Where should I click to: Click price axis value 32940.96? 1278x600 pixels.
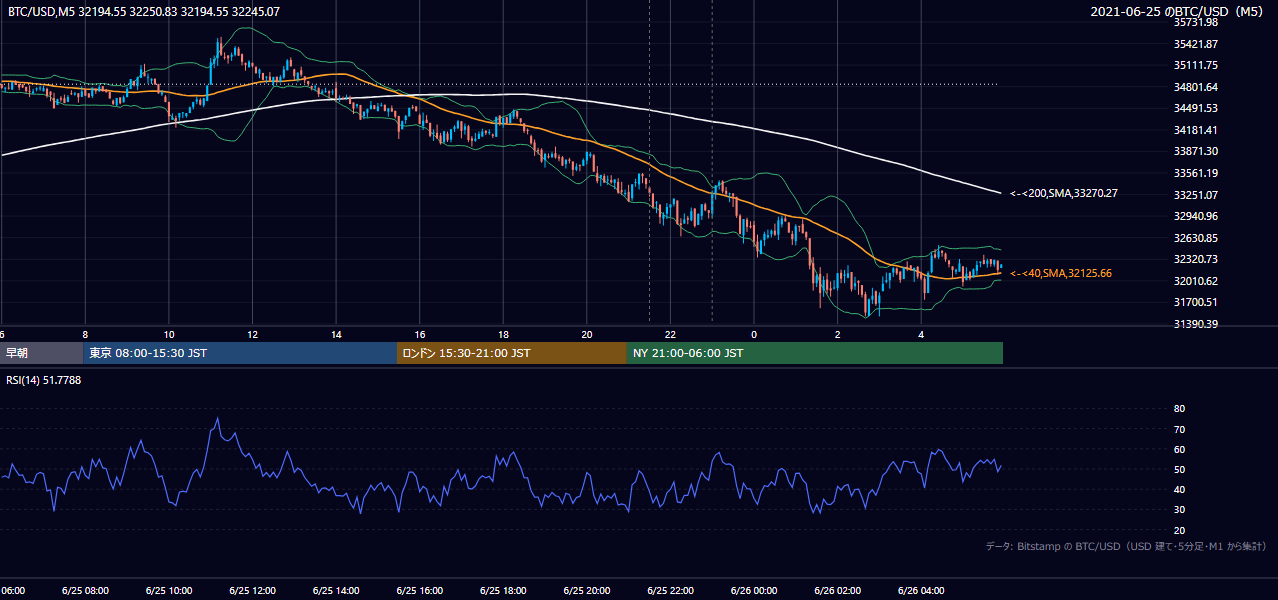point(1195,216)
